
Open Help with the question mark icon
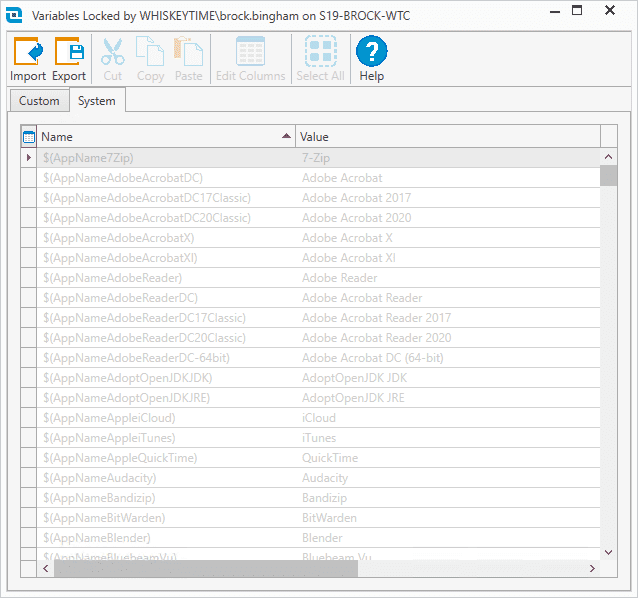[x=371, y=51]
